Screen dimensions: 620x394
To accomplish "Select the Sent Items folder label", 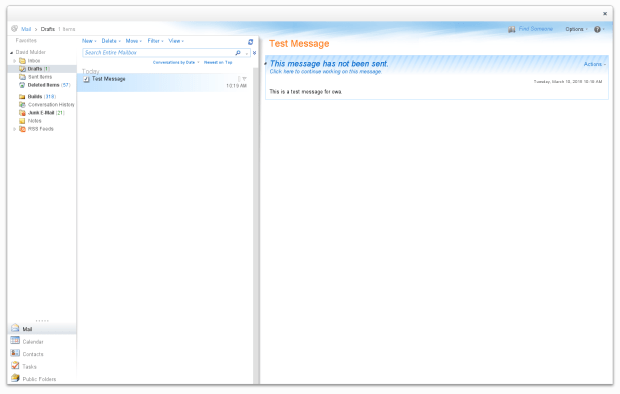I will tap(40, 77).
